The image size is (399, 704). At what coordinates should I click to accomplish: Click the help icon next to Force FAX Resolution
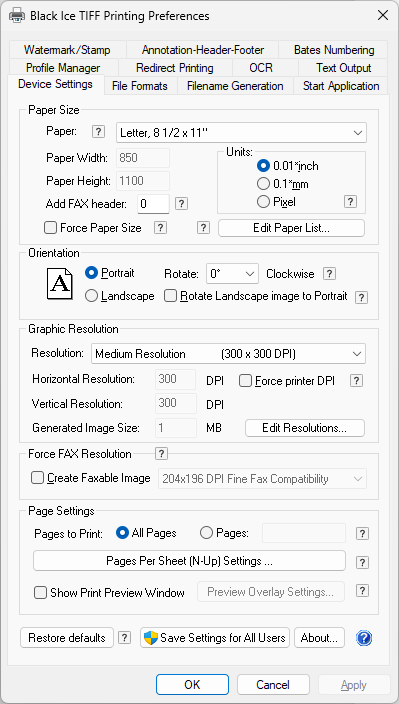[x=161, y=453]
